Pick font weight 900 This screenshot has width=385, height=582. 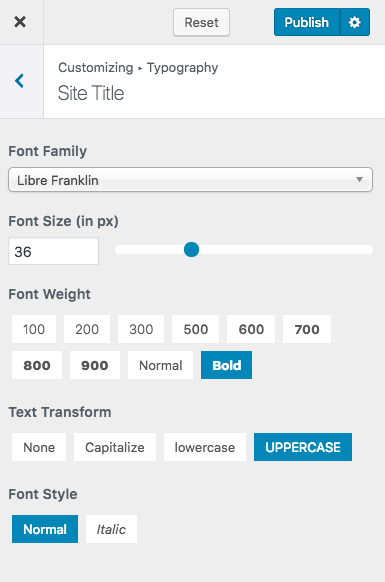[x=95, y=365]
